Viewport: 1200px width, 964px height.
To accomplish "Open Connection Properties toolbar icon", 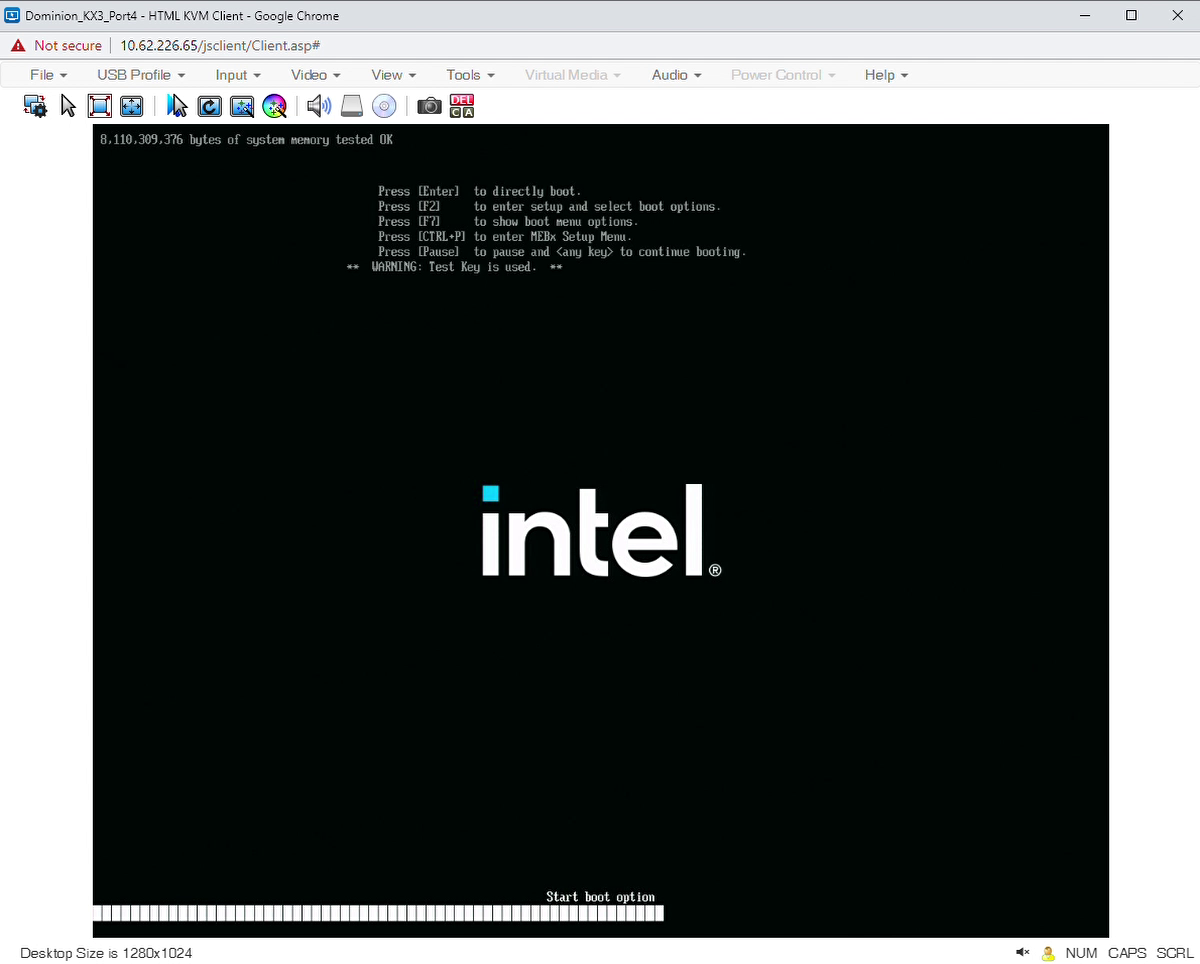I will tap(36, 106).
